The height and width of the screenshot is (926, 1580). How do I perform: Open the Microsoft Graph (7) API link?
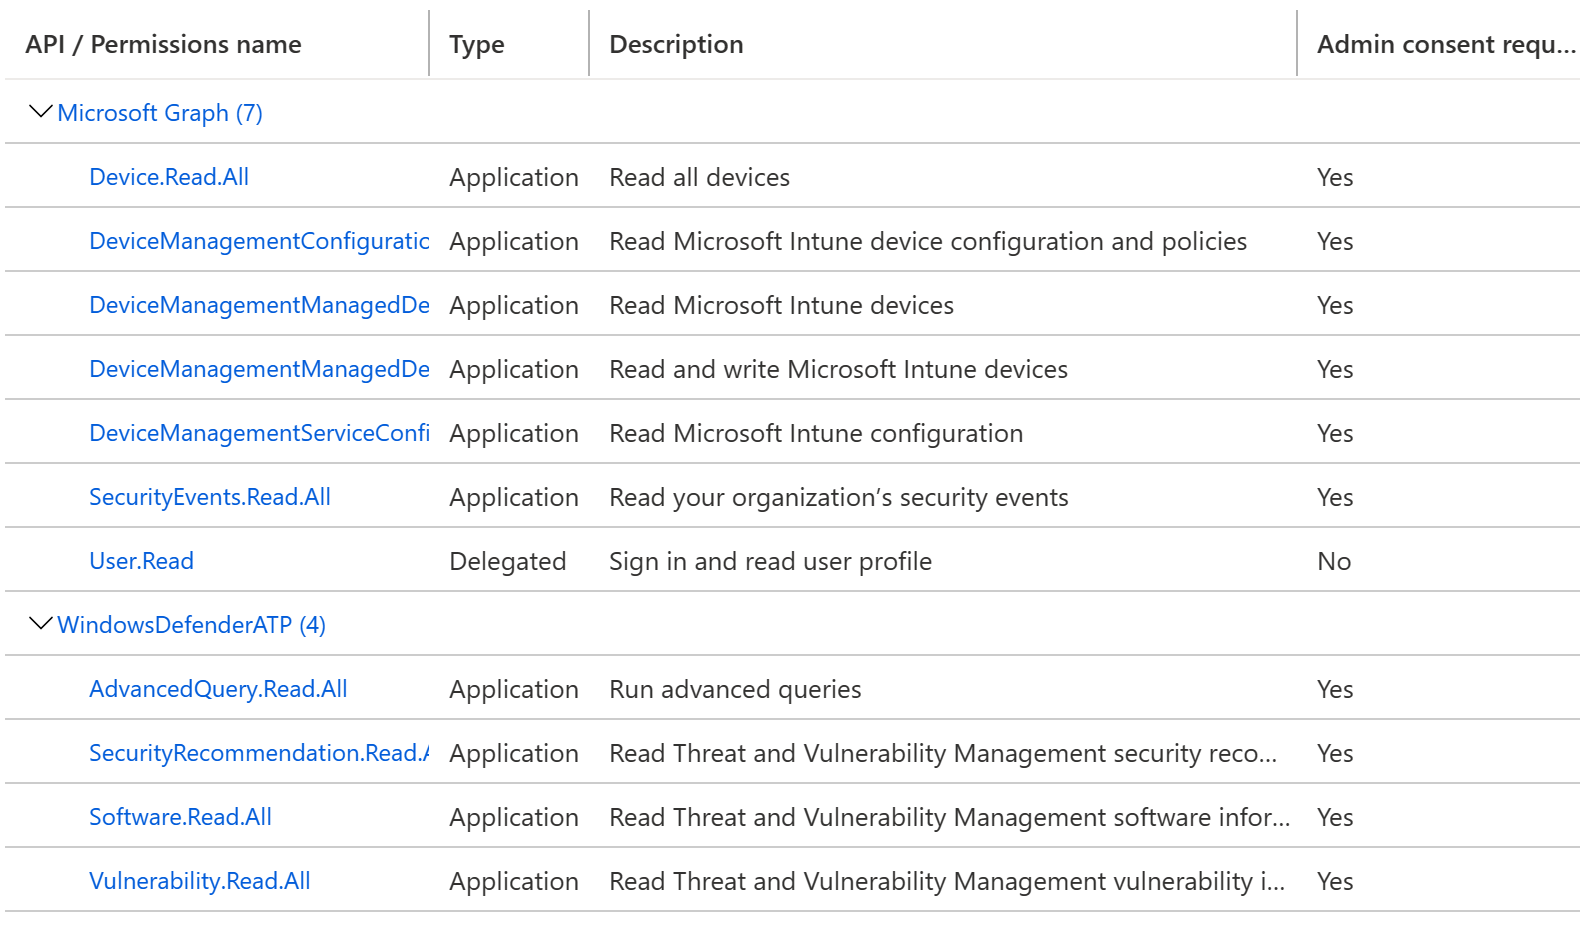pos(160,113)
